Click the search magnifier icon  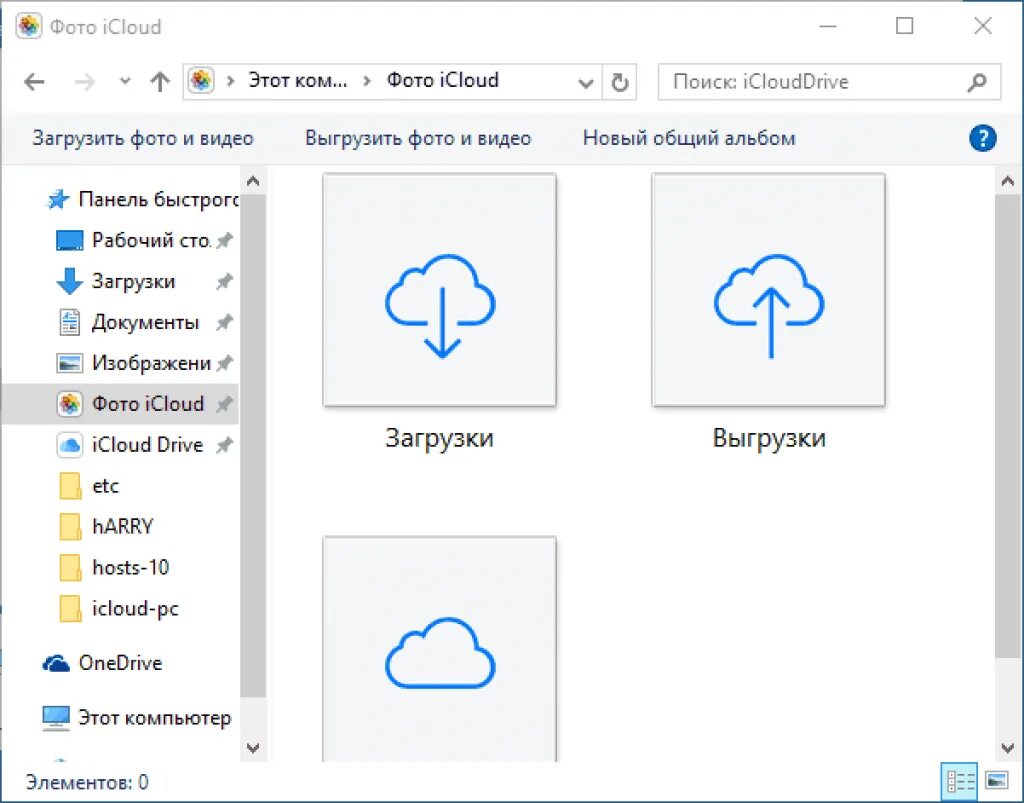point(977,82)
